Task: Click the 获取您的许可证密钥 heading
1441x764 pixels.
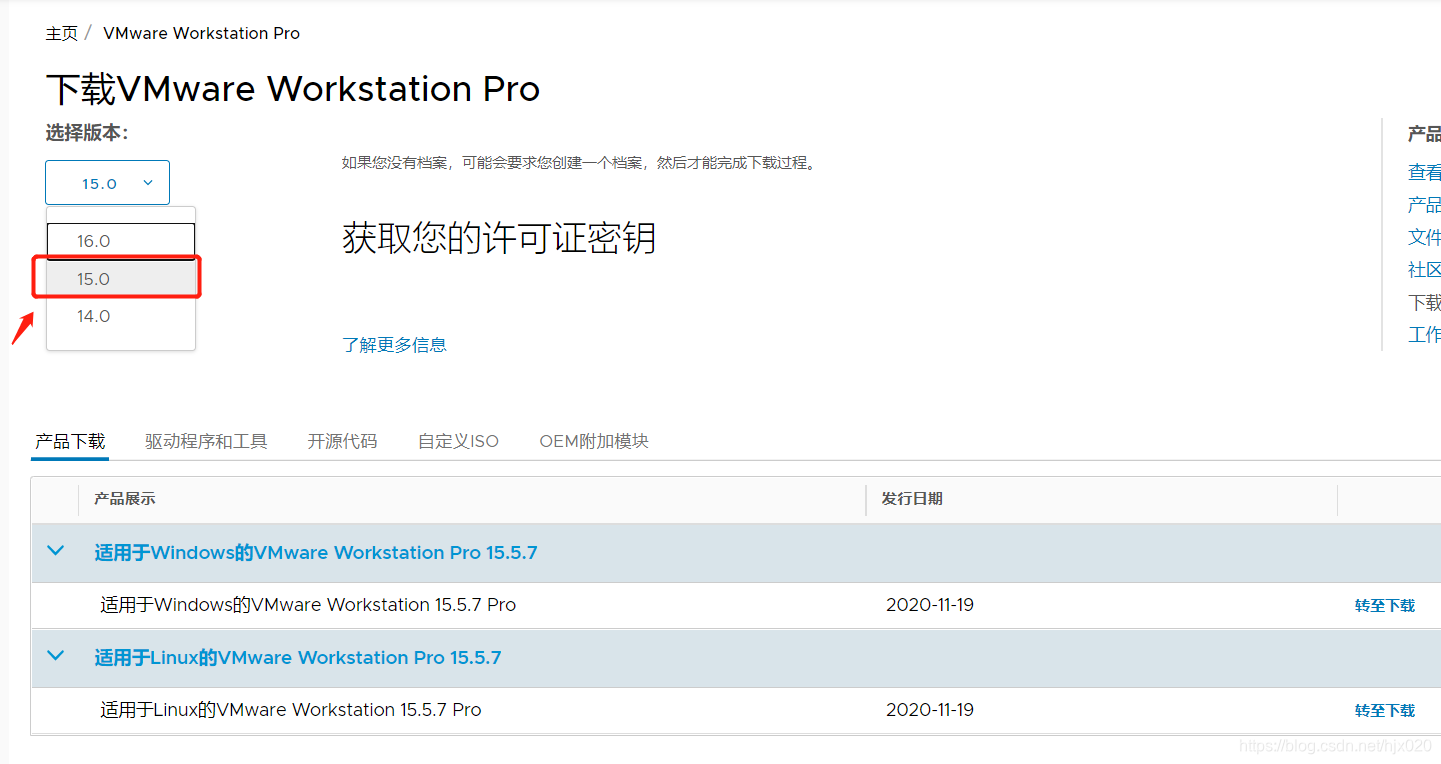Action: [x=499, y=238]
